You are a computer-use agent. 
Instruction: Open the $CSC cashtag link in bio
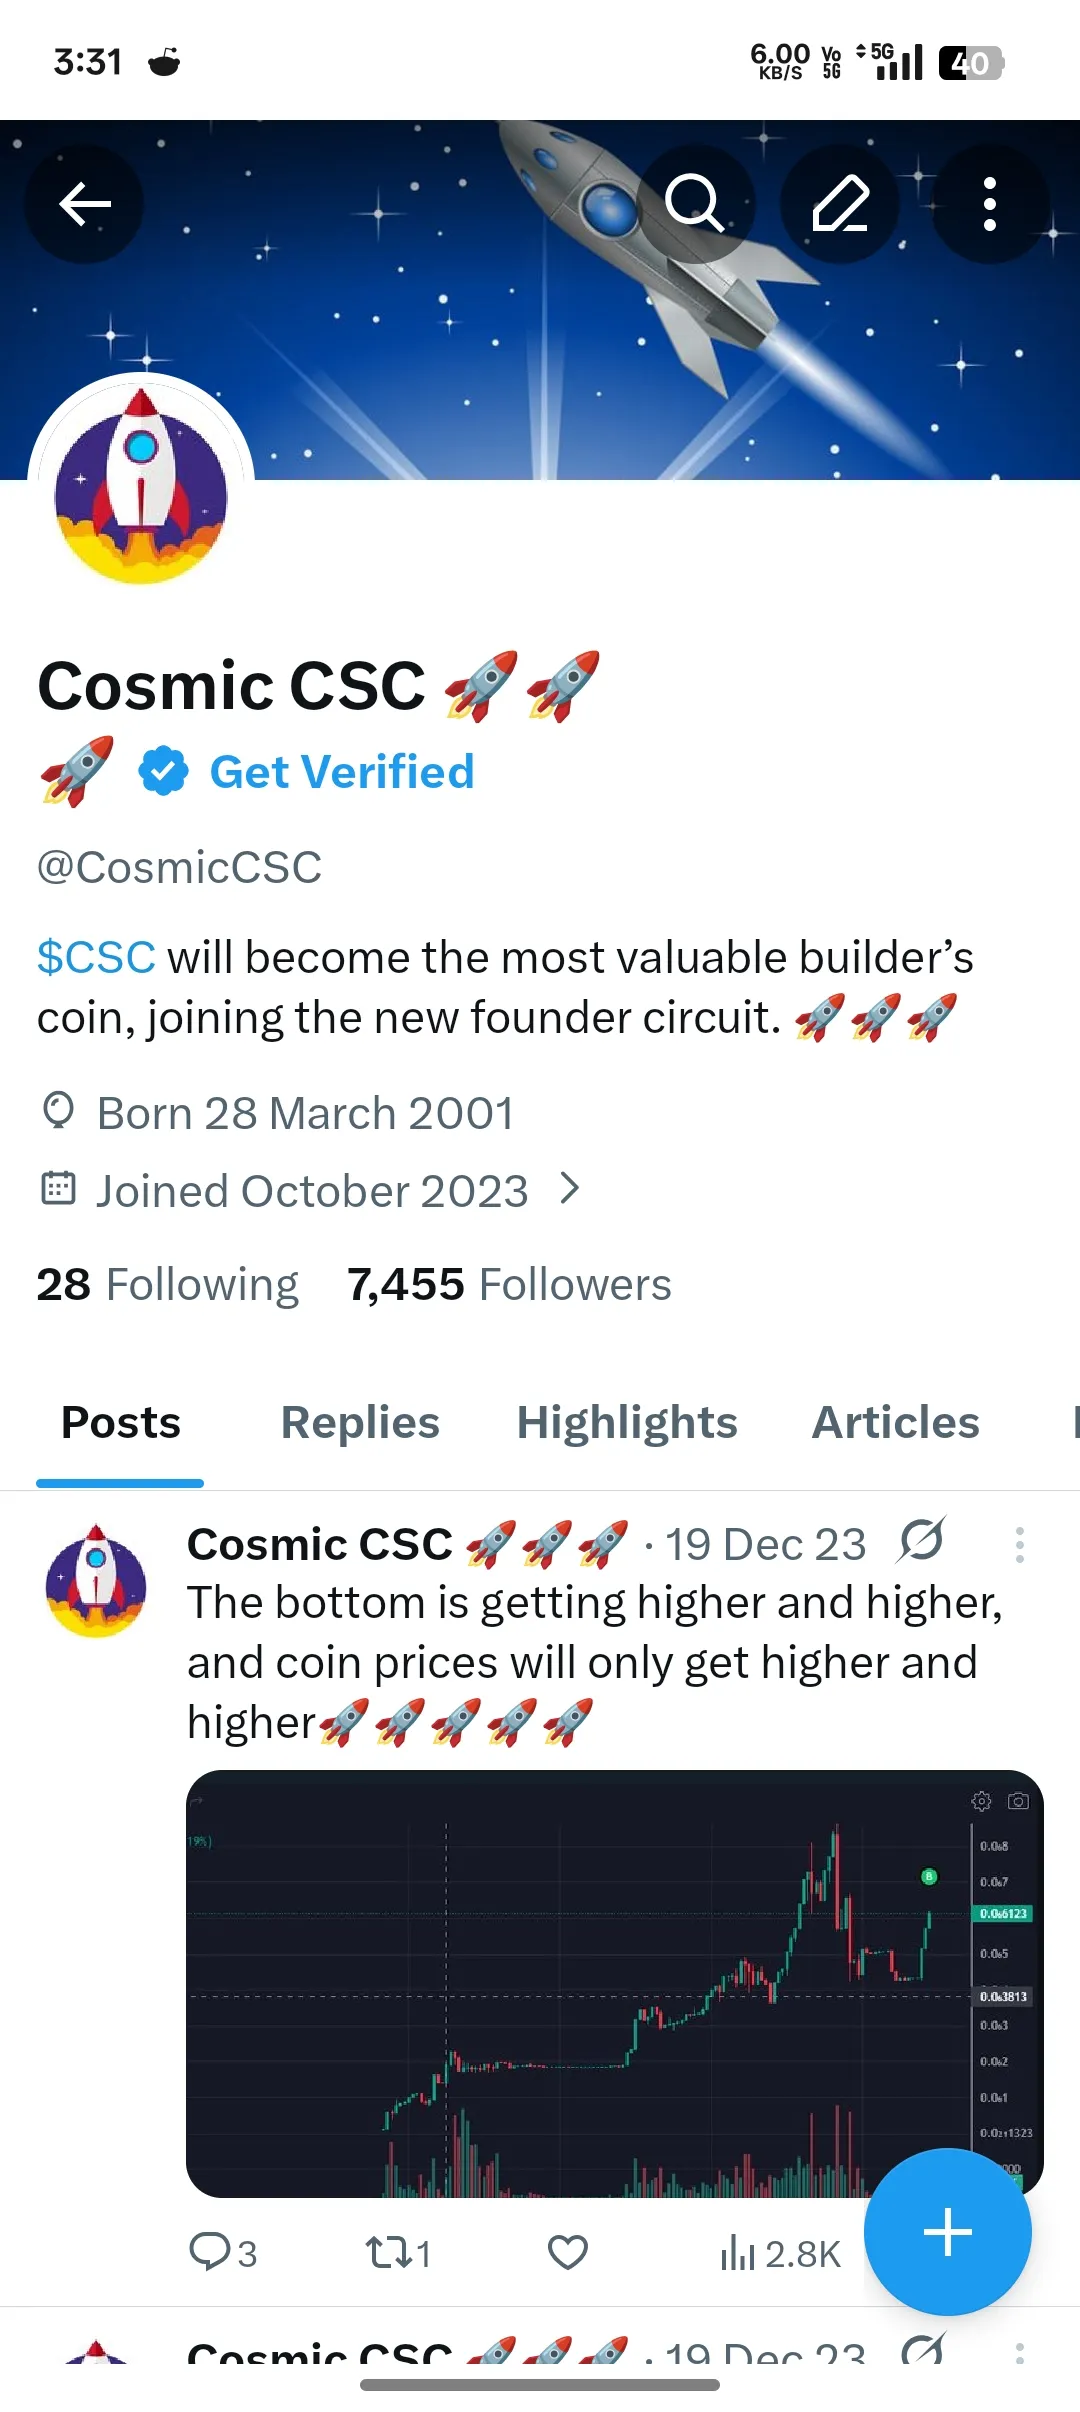96,957
